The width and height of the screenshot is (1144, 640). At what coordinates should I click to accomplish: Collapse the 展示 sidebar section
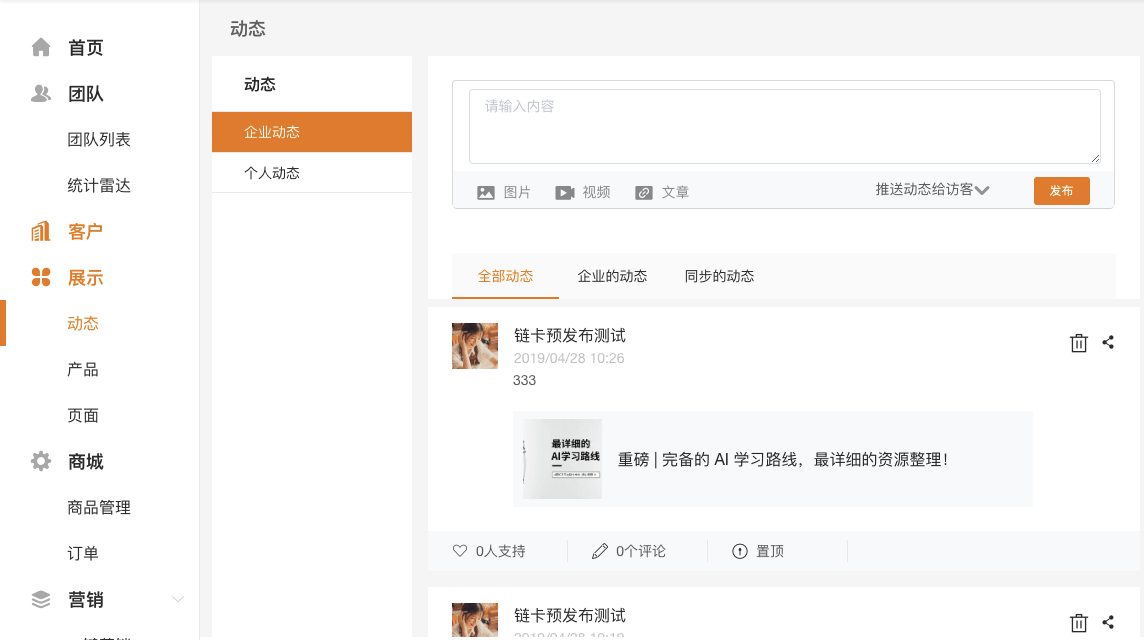coord(85,278)
